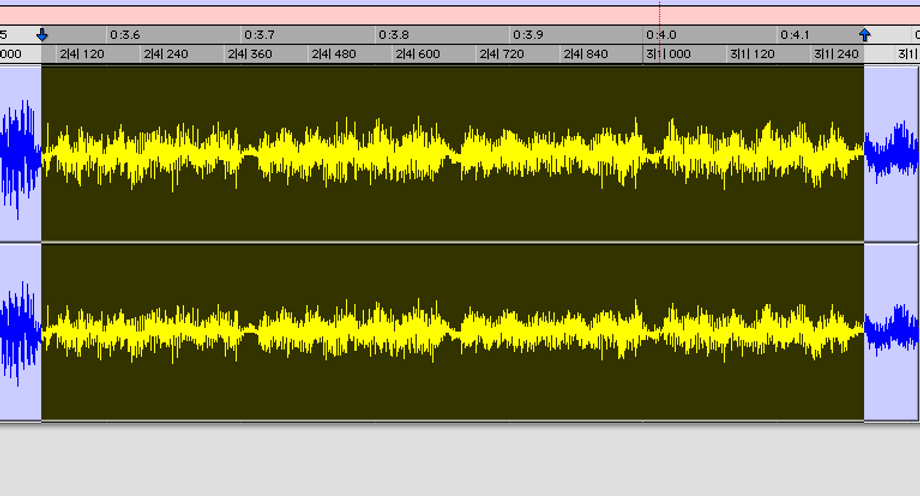920x496 pixels.
Task: Click the selected yellow waveform in bottom channel
Action: tap(450, 330)
